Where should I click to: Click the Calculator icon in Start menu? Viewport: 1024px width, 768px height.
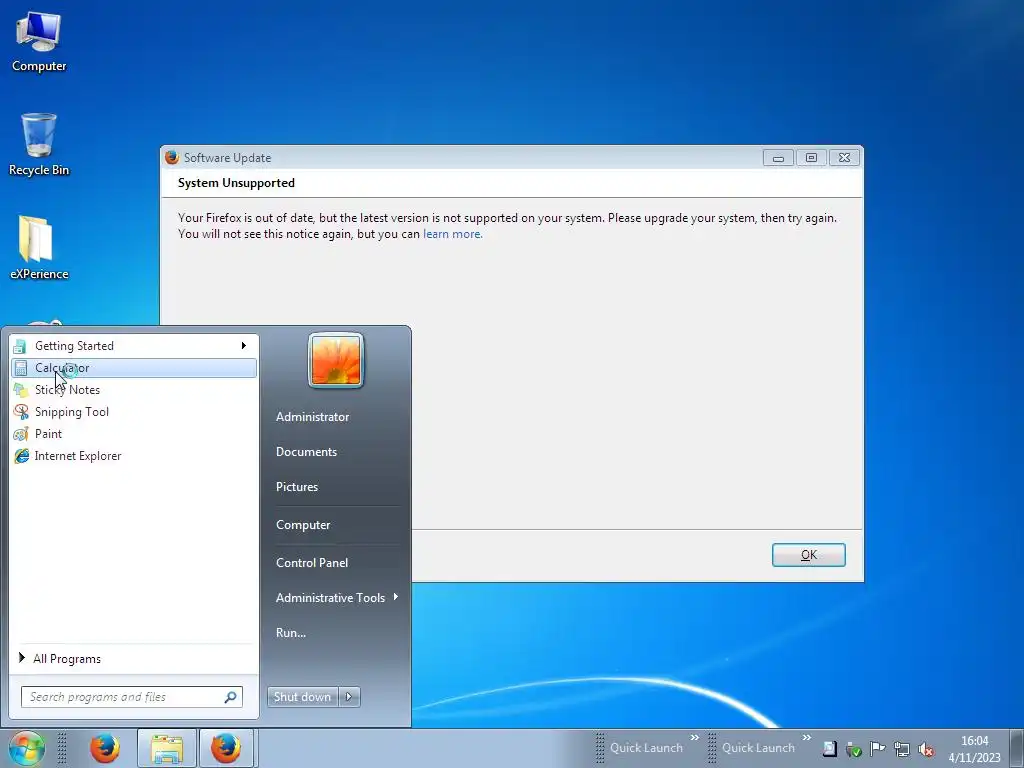point(21,368)
